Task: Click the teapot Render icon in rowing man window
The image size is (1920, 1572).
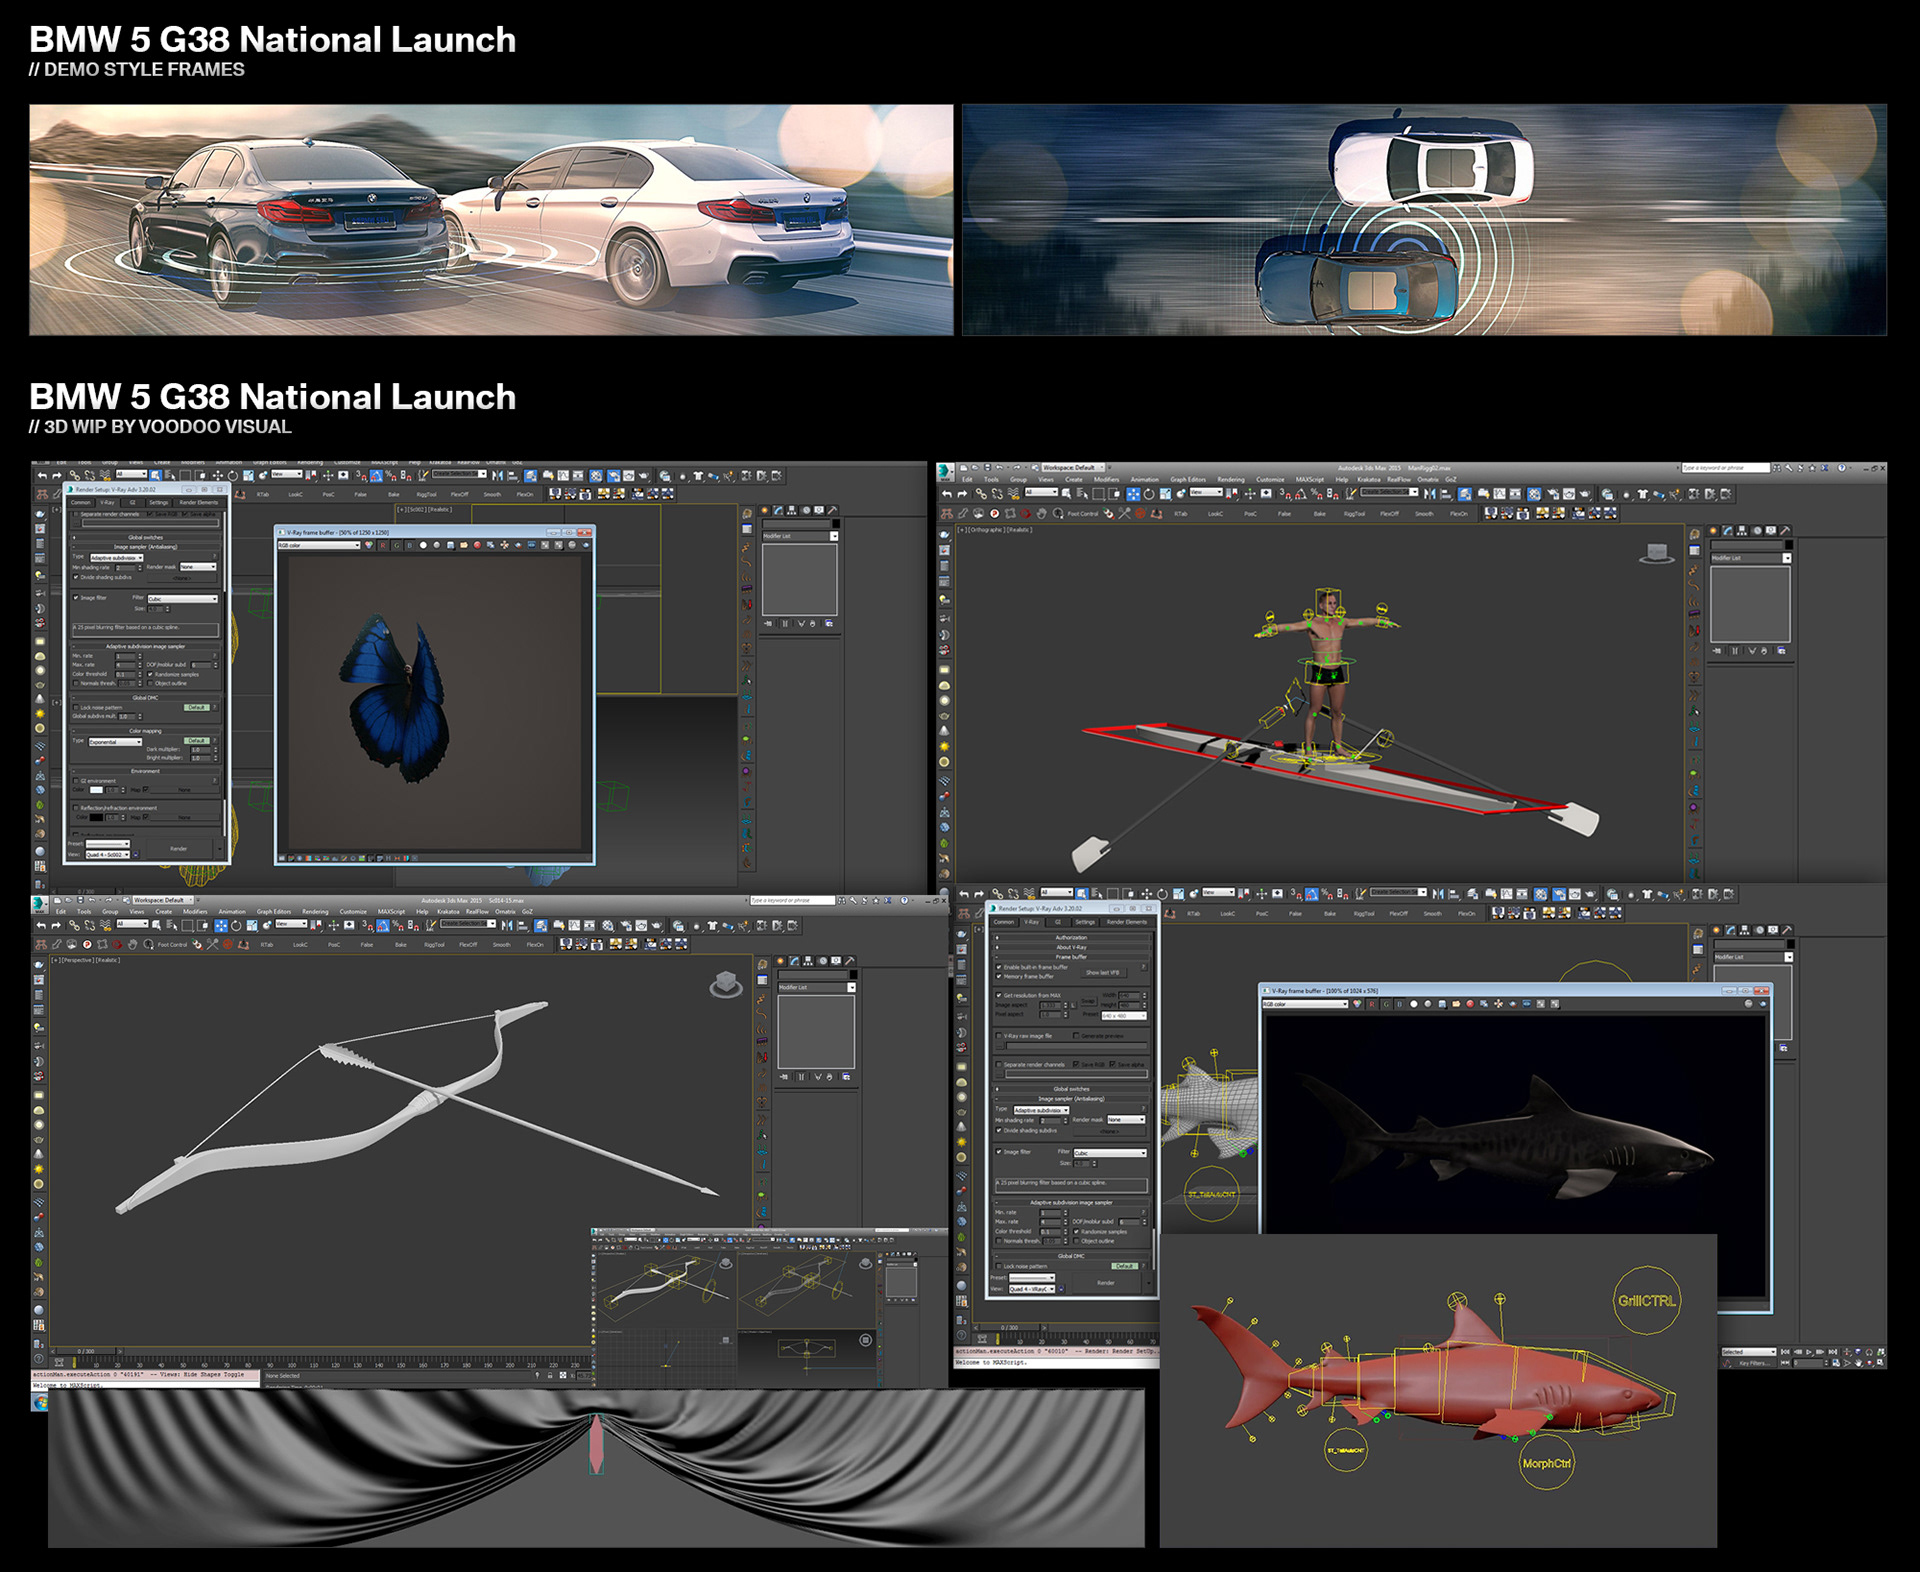Action: 1584,494
